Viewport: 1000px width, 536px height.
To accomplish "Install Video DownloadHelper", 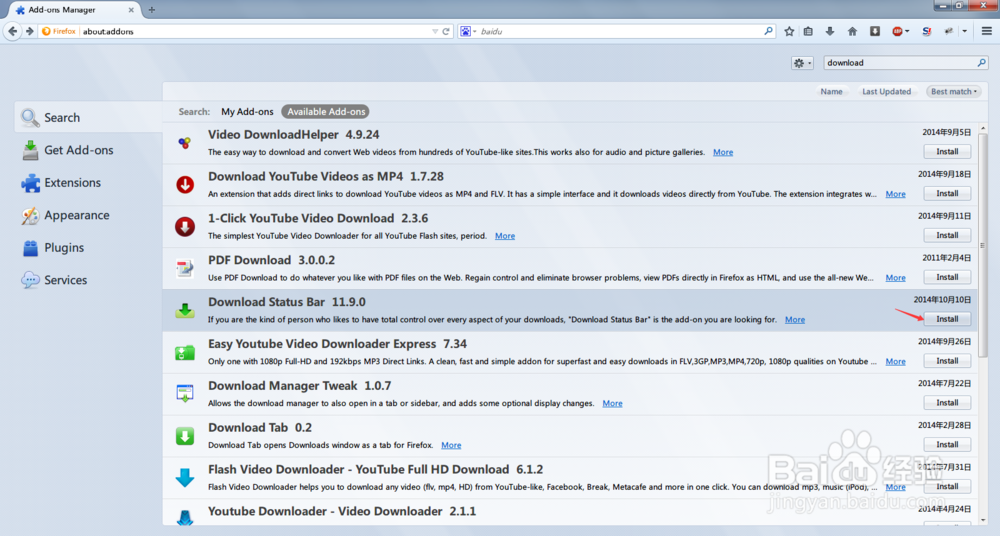I will [x=947, y=152].
